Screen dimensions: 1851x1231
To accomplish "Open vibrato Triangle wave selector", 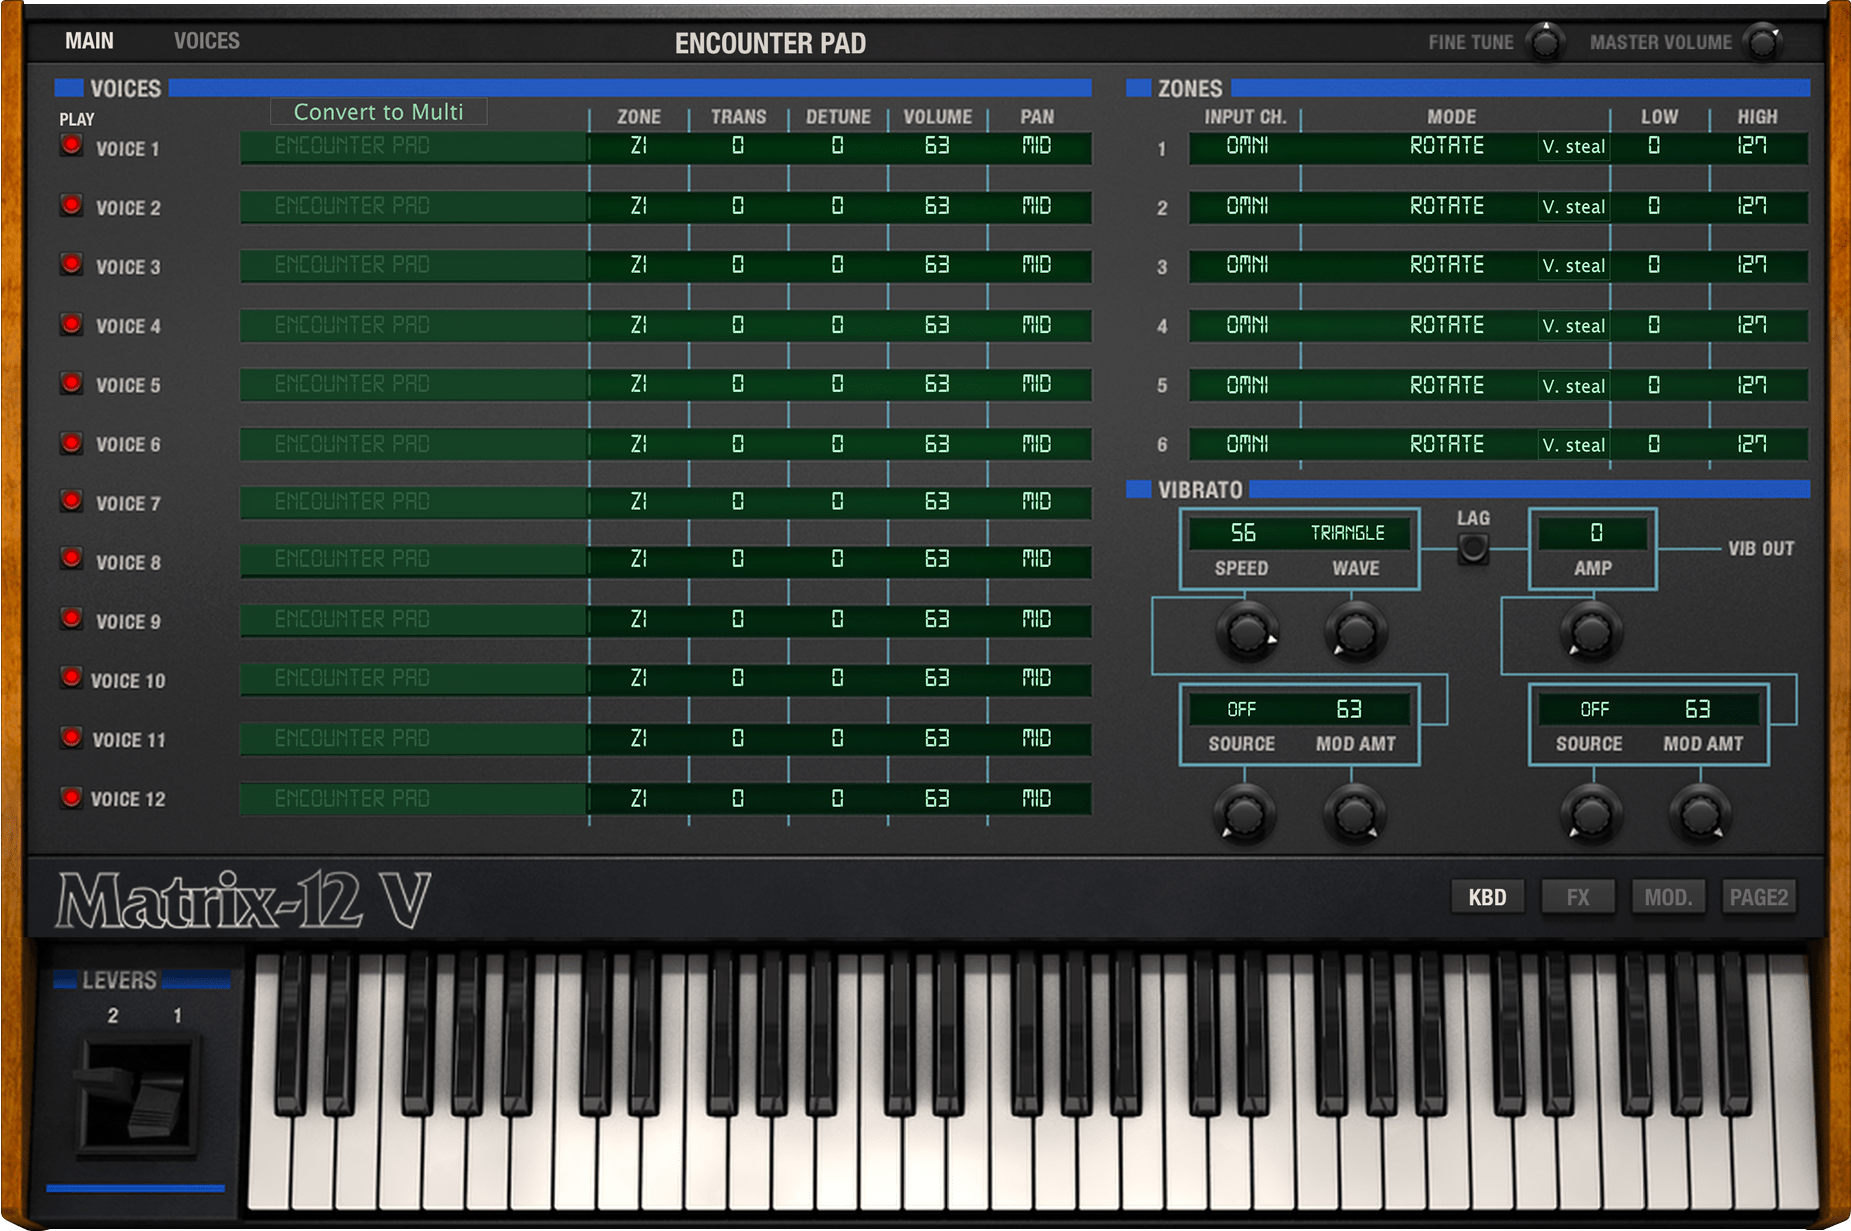I will click(x=1347, y=533).
